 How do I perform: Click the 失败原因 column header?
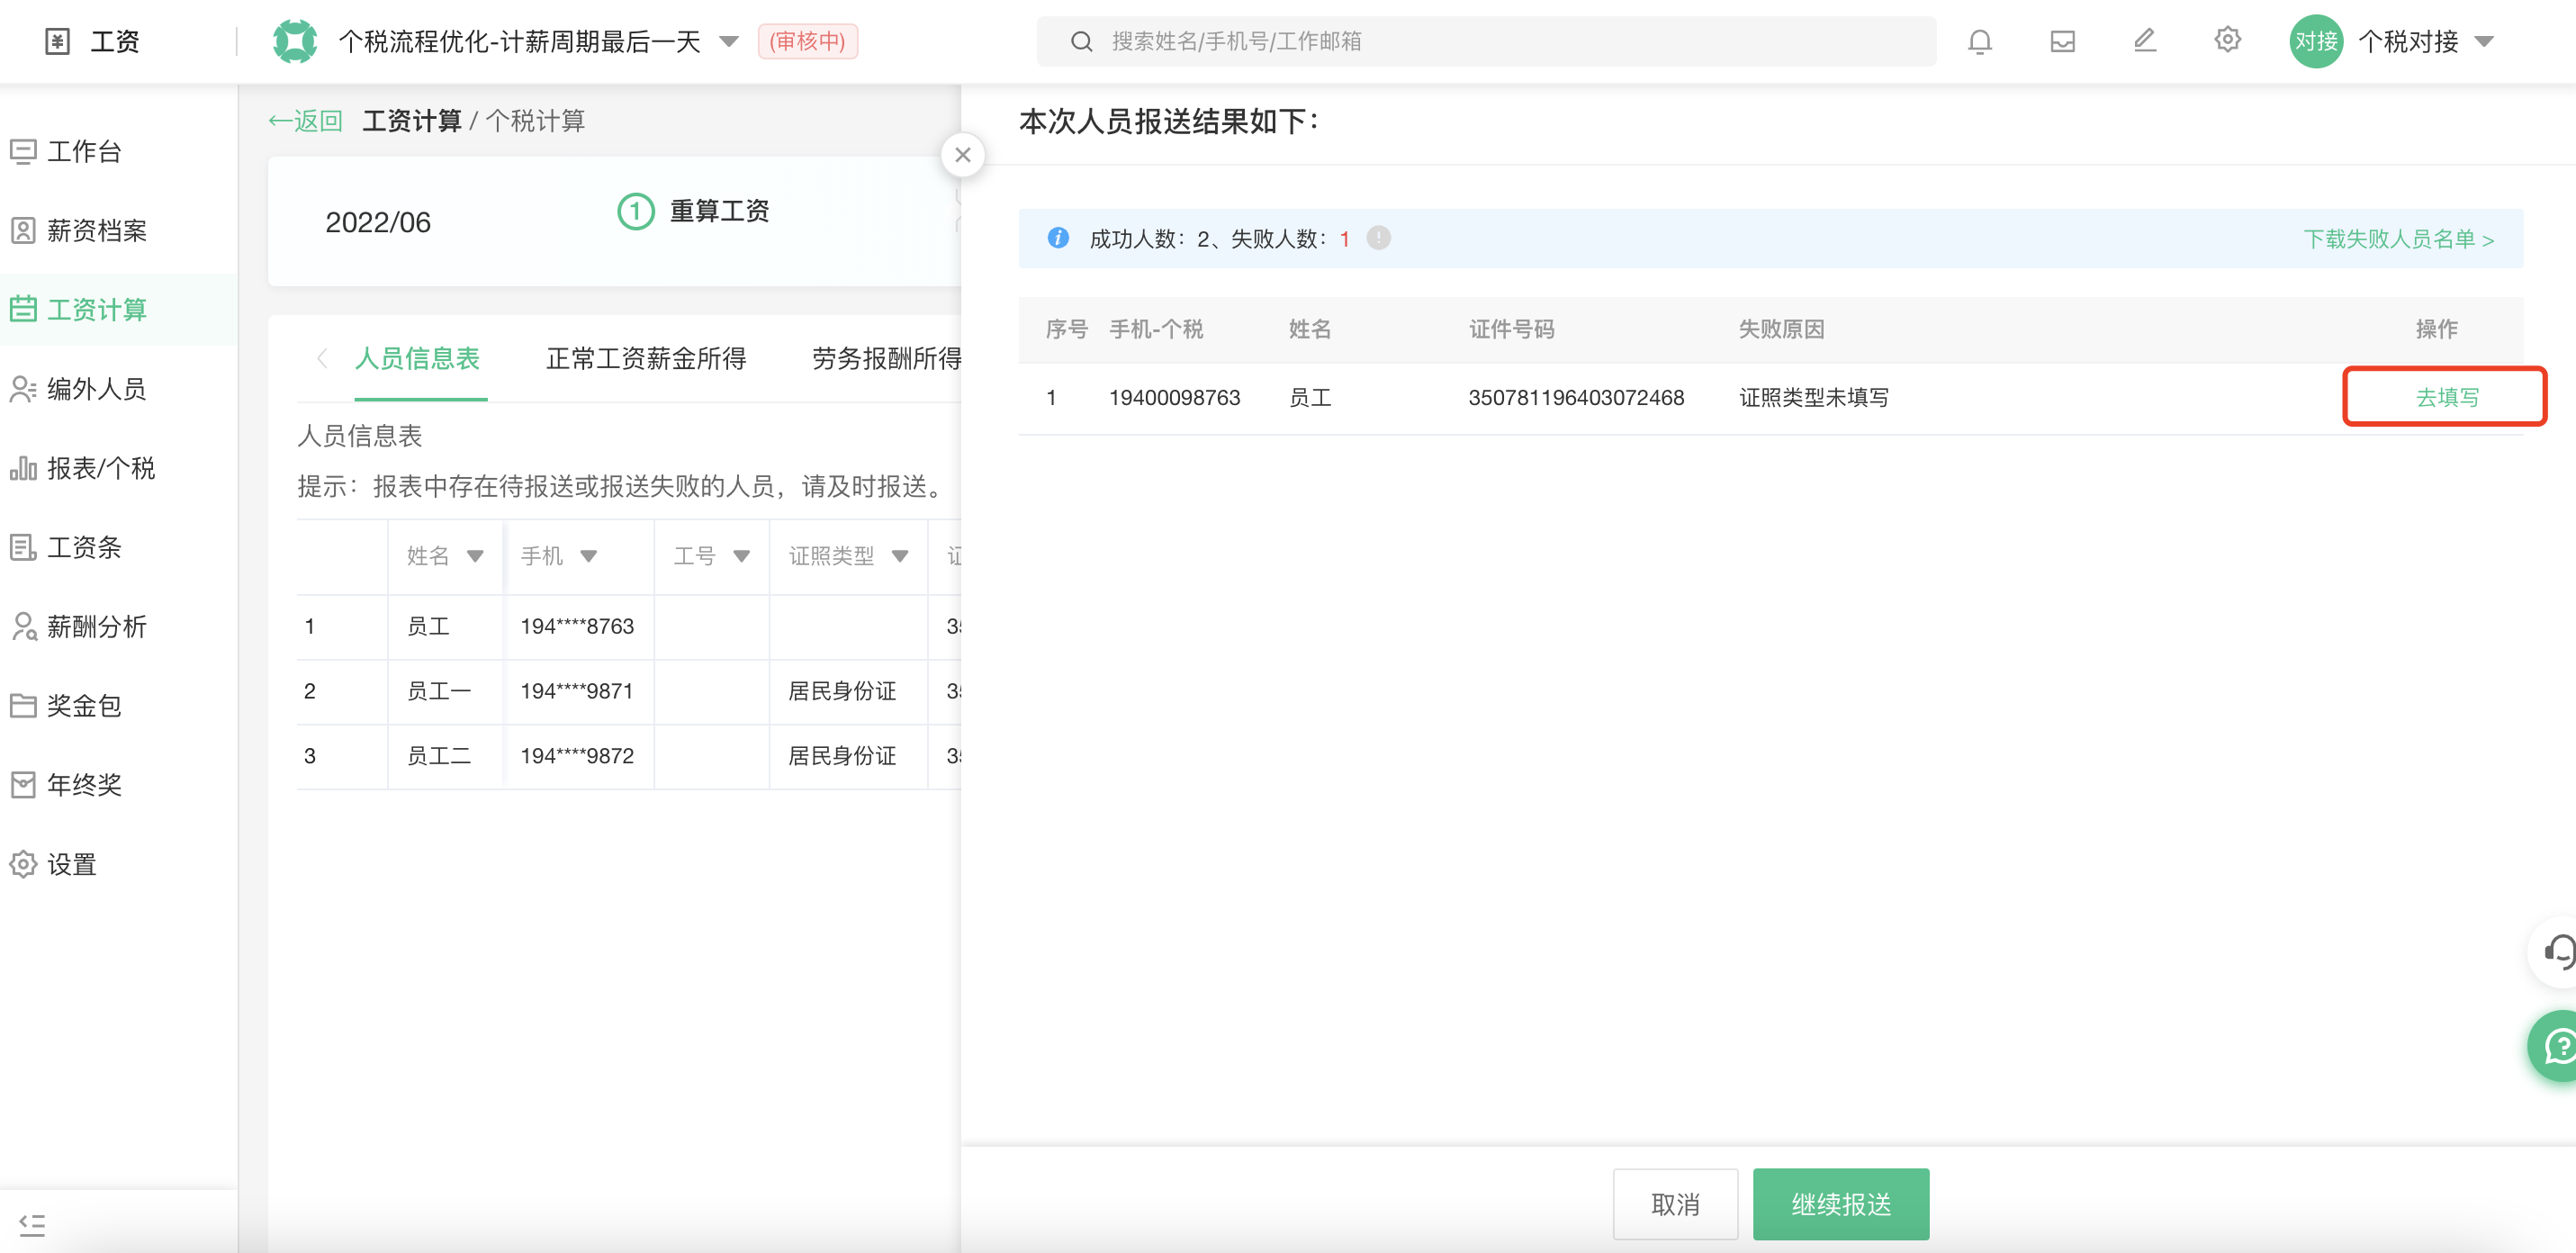pos(1781,329)
